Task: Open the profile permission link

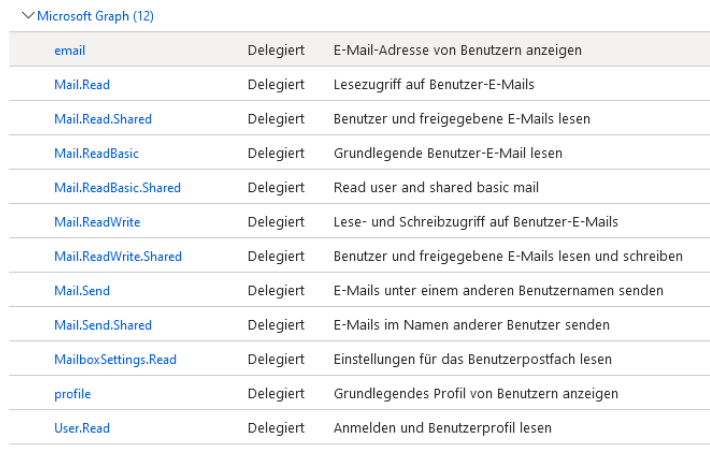Action: pyautogui.click(x=72, y=394)
